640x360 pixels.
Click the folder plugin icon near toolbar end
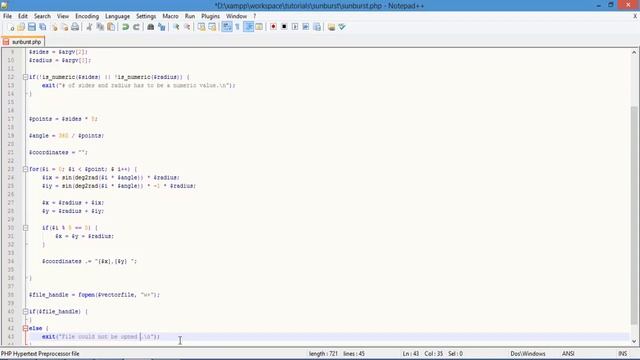pos(331,27)
